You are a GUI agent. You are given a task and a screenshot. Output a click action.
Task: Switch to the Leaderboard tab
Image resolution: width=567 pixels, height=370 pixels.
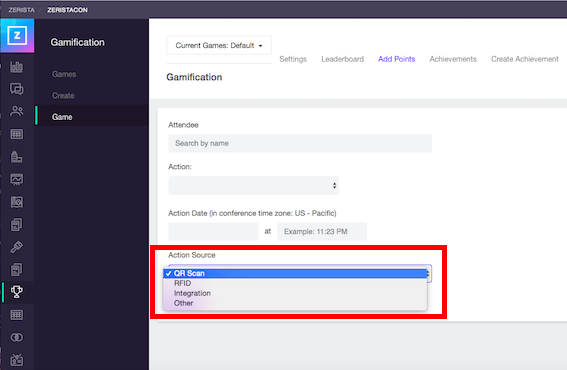tap(342, 59)
